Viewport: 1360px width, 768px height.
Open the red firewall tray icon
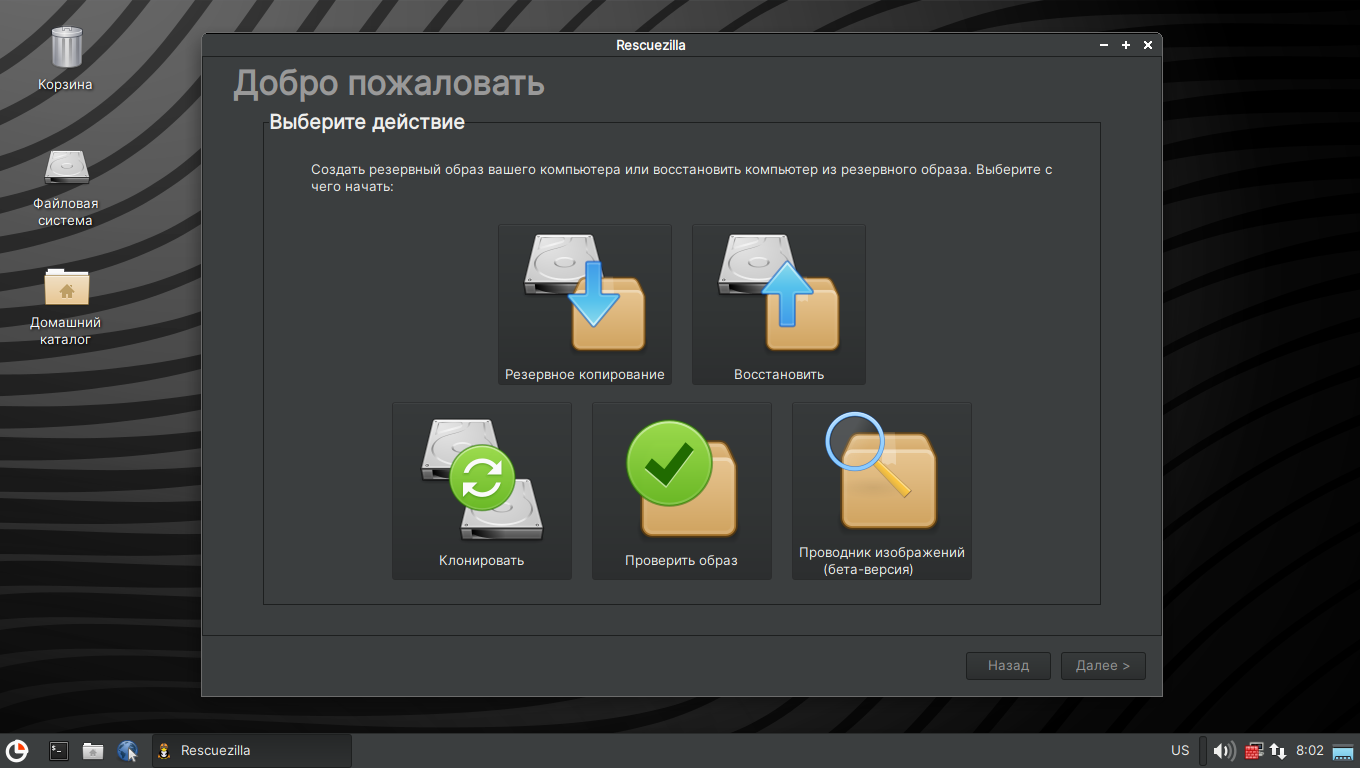[1253, 750]
